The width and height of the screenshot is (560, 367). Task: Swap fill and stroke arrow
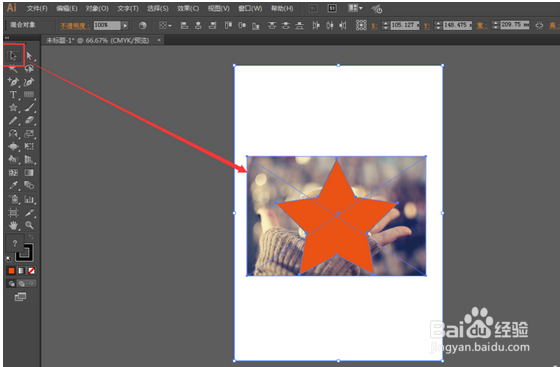tap(31, 237)
